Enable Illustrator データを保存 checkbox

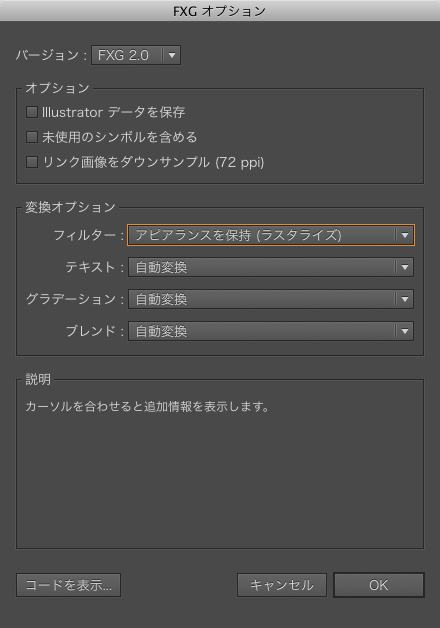(x=32, y=112)
